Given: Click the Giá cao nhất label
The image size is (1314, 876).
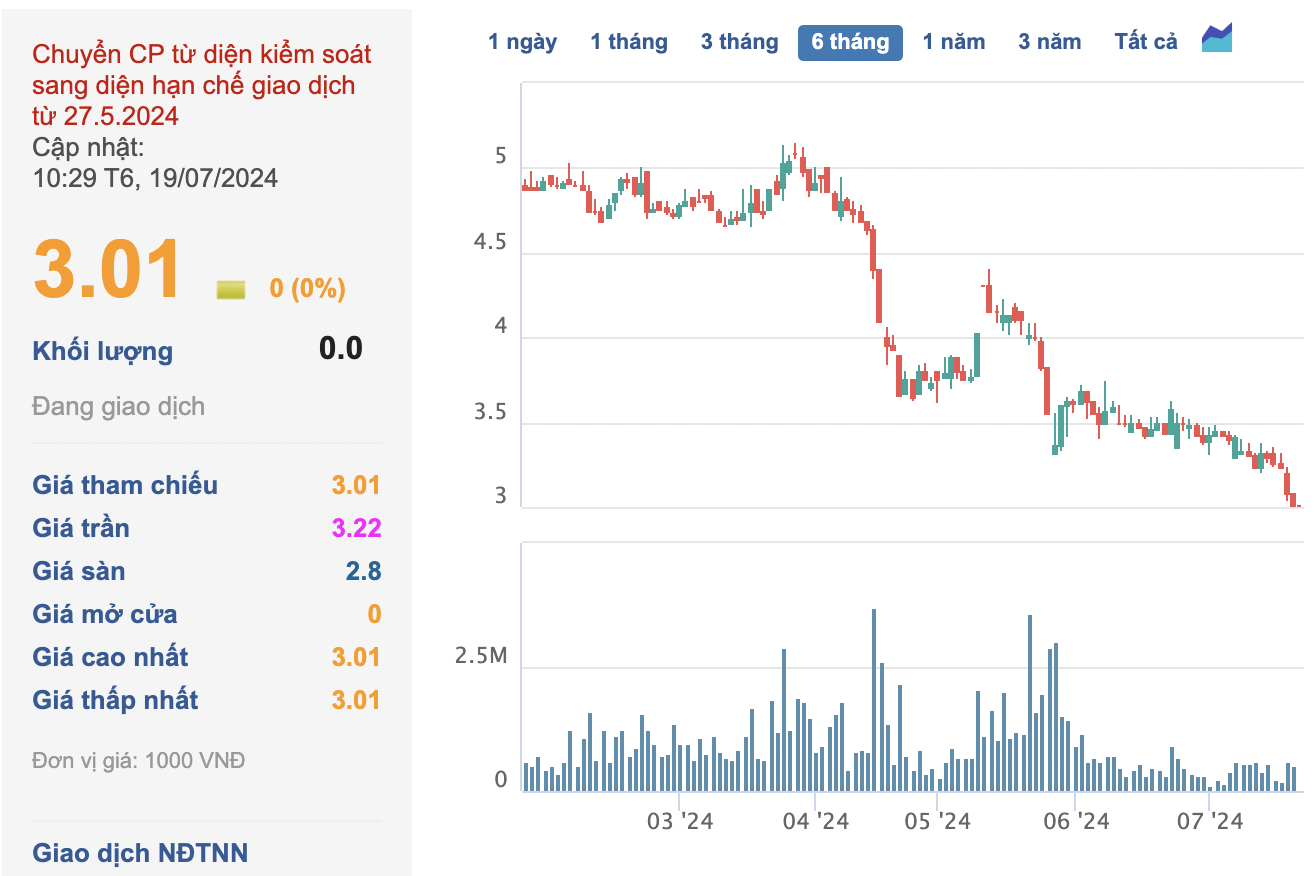Looking at the screenshot, I should pos(110,657).
